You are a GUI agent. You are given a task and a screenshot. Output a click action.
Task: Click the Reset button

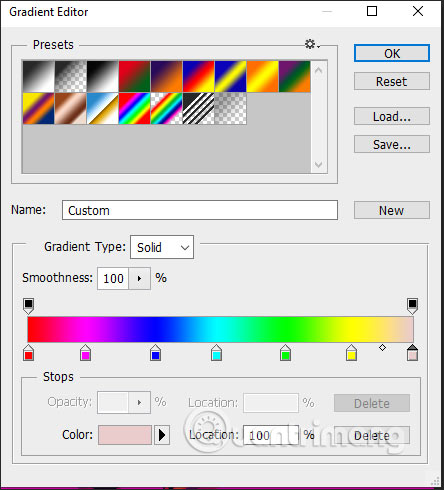pyautogui.click(x=392, y=81)
